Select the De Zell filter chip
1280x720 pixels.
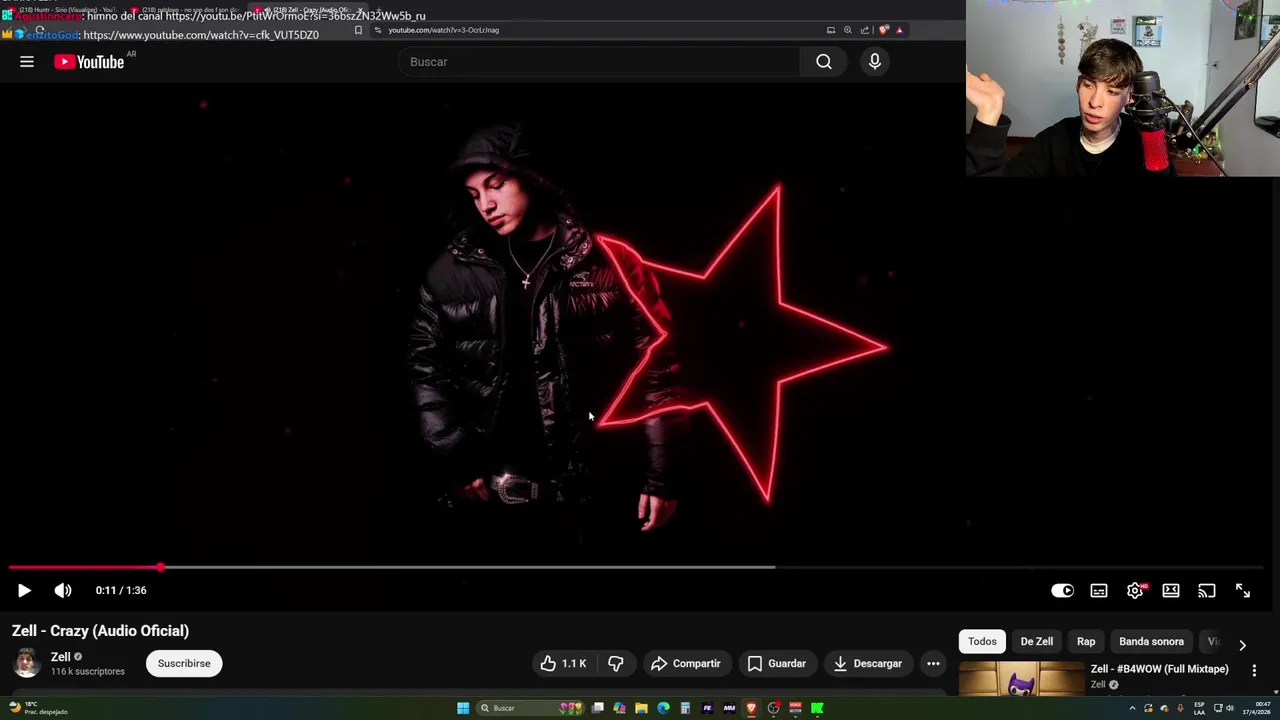pos(1037,642)
